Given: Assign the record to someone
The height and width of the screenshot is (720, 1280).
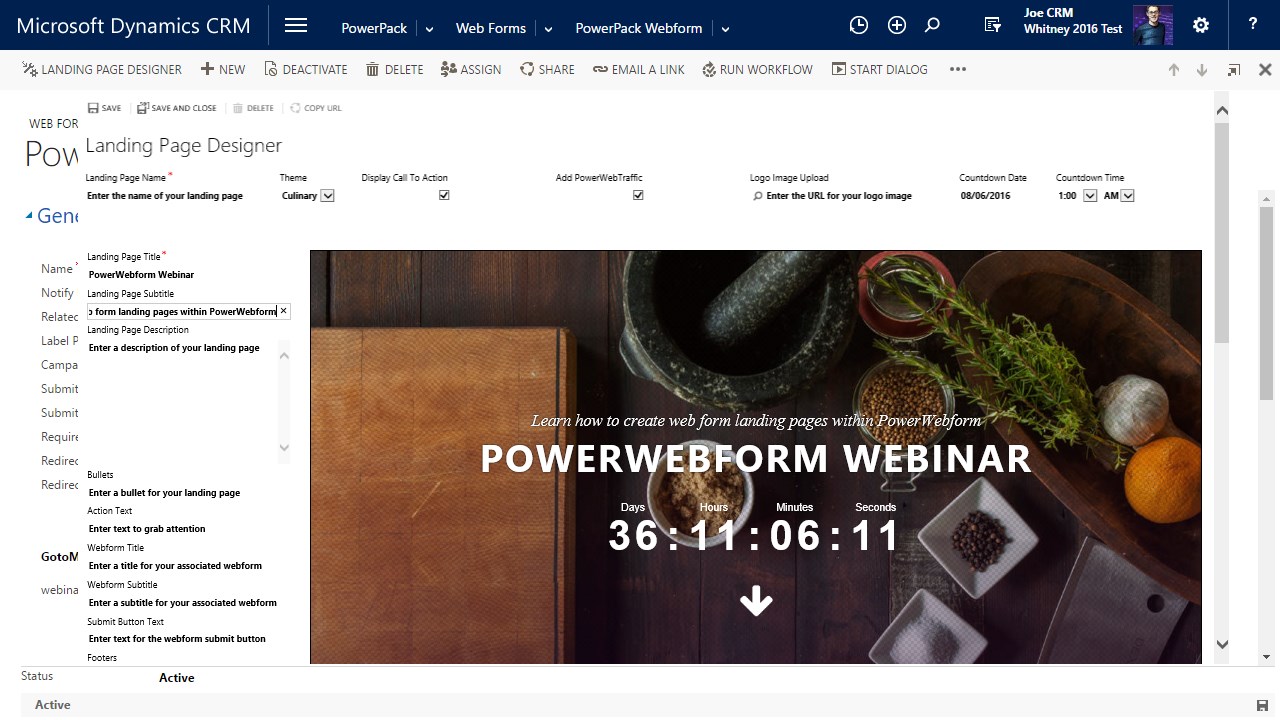Looking at the screenshot, I should [471, 69].
